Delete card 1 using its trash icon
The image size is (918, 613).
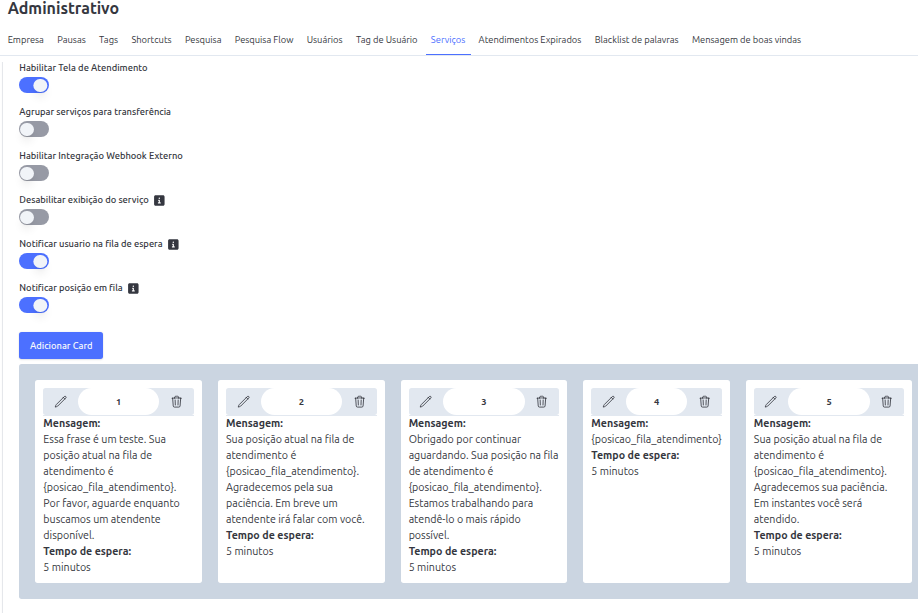tap(177, 402)
